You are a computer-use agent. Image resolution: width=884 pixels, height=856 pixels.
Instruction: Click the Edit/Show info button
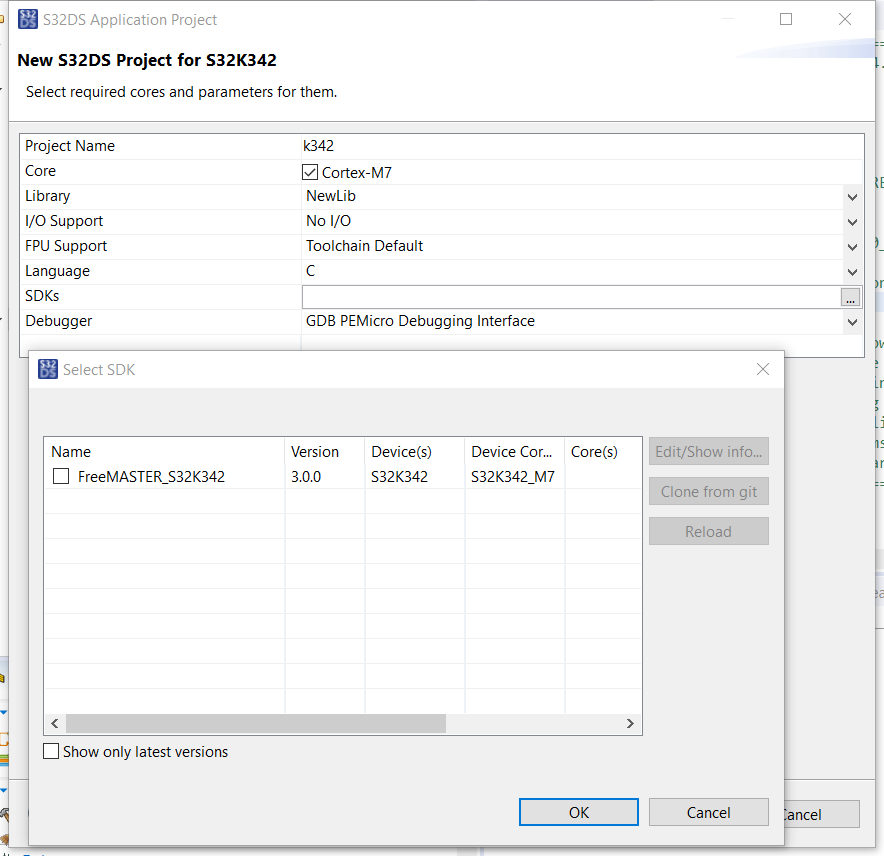click(x=708, y=451)
